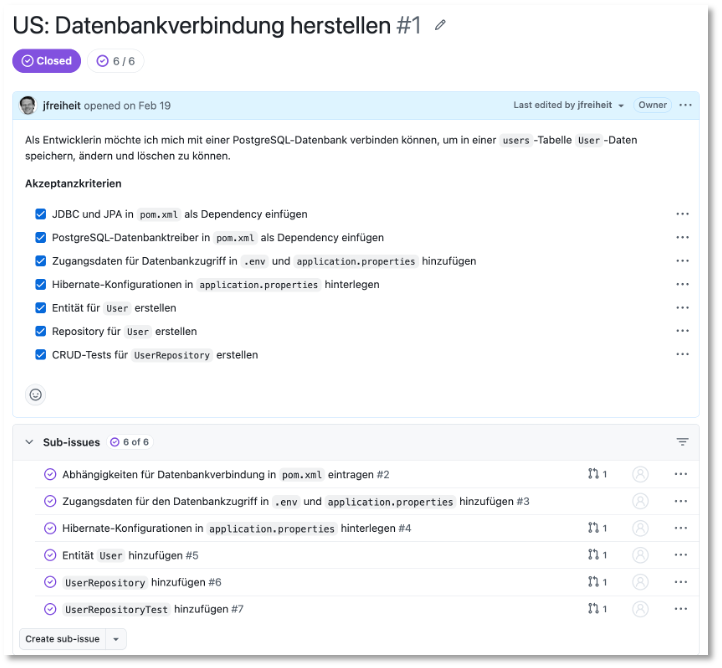
Task: Open the three-dot menu for sub-issue #7
Action: tap(681, 609)
